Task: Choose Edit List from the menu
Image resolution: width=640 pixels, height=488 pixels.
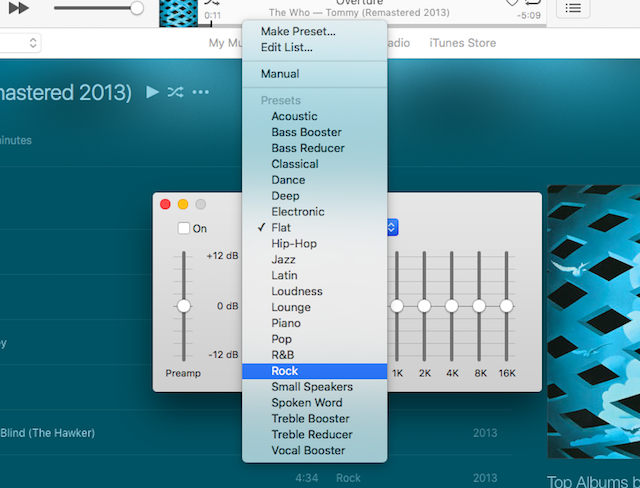Action: (286, 47)
